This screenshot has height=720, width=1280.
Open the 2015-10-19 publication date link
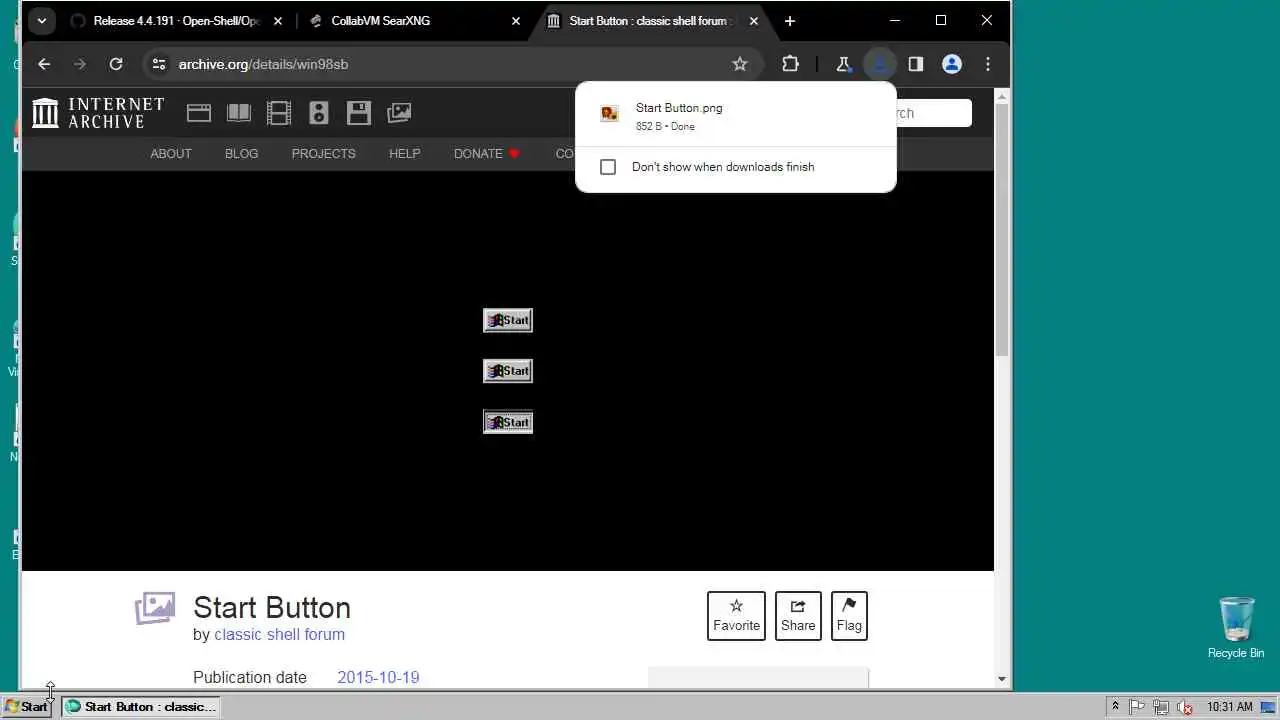[378, 677]
